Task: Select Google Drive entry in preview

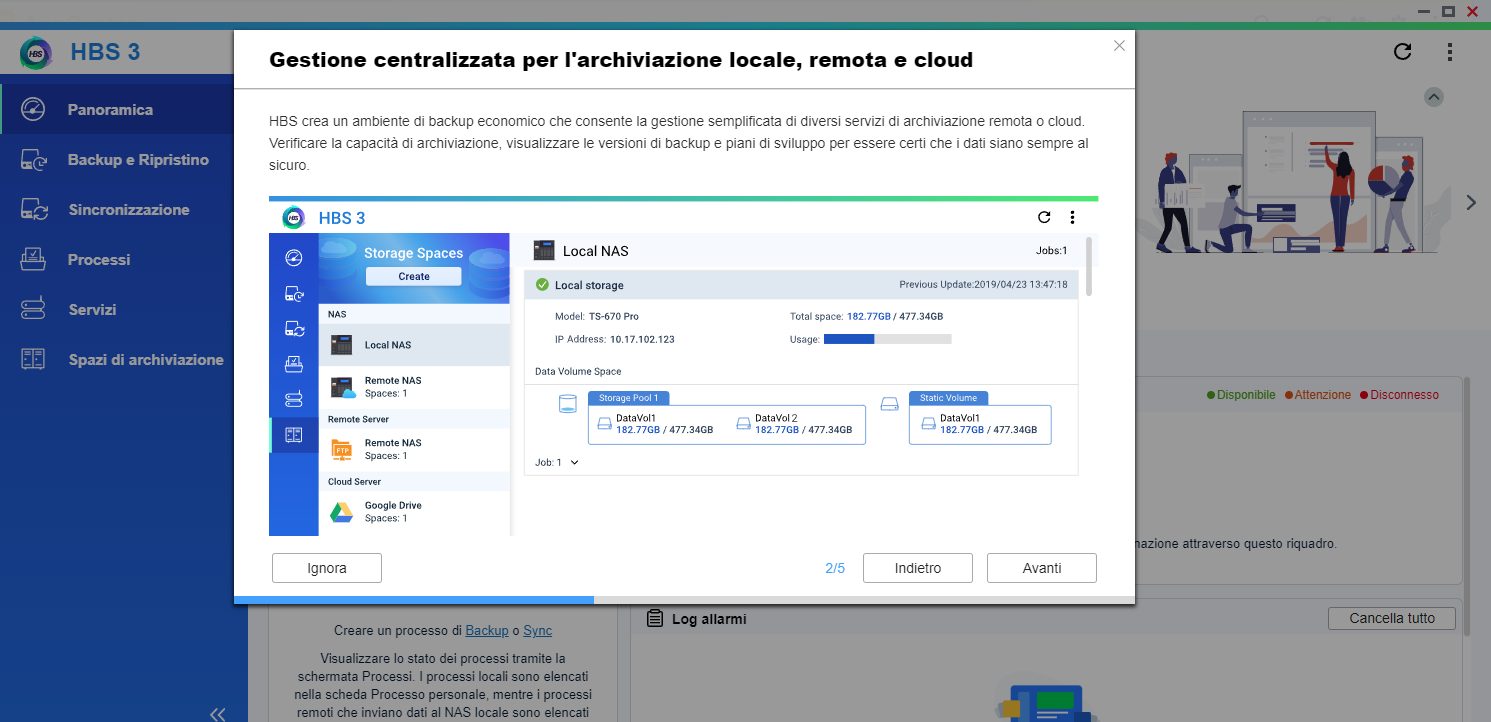Action: 414,512
